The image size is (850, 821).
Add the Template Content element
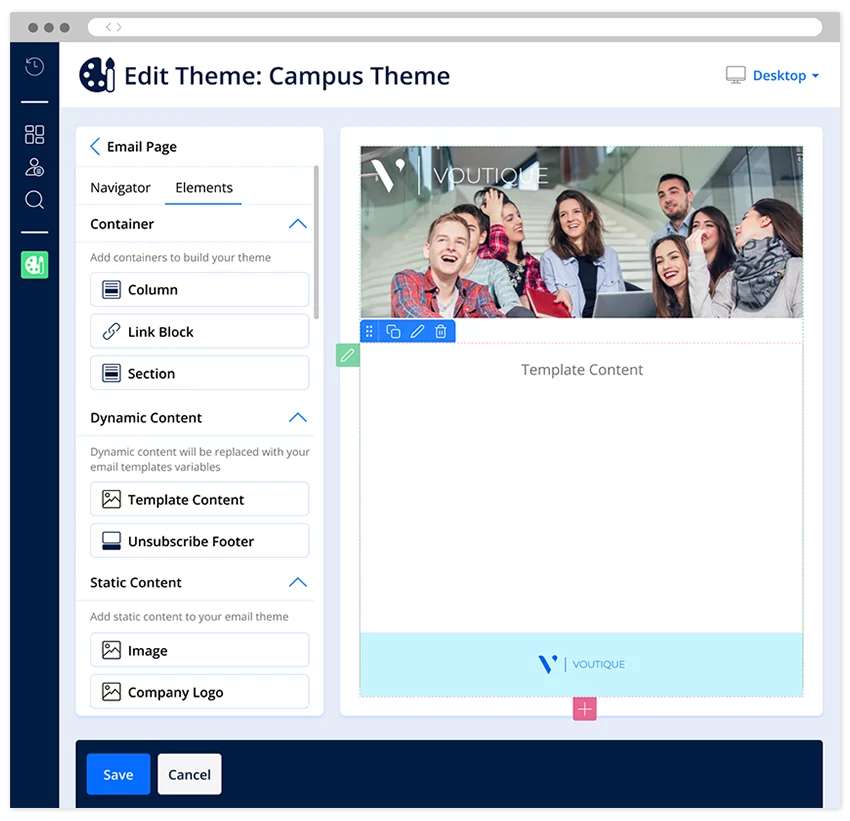click(199, 499)
